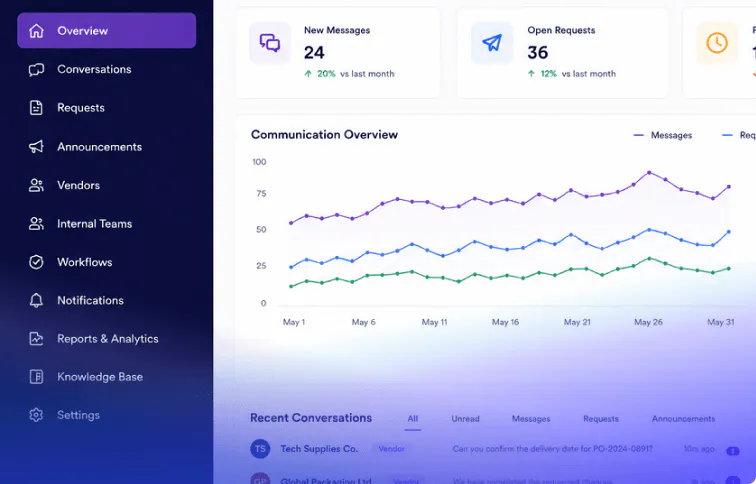This screenshot has width=756, height=484.
Task: Switch to the Announcements conversations tab
Action: 683,419
